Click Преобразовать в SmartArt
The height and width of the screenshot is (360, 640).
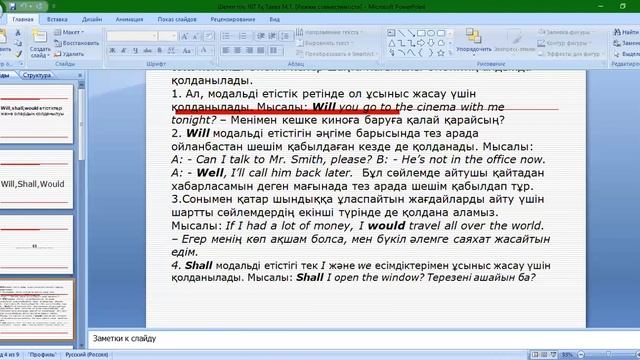336,54
